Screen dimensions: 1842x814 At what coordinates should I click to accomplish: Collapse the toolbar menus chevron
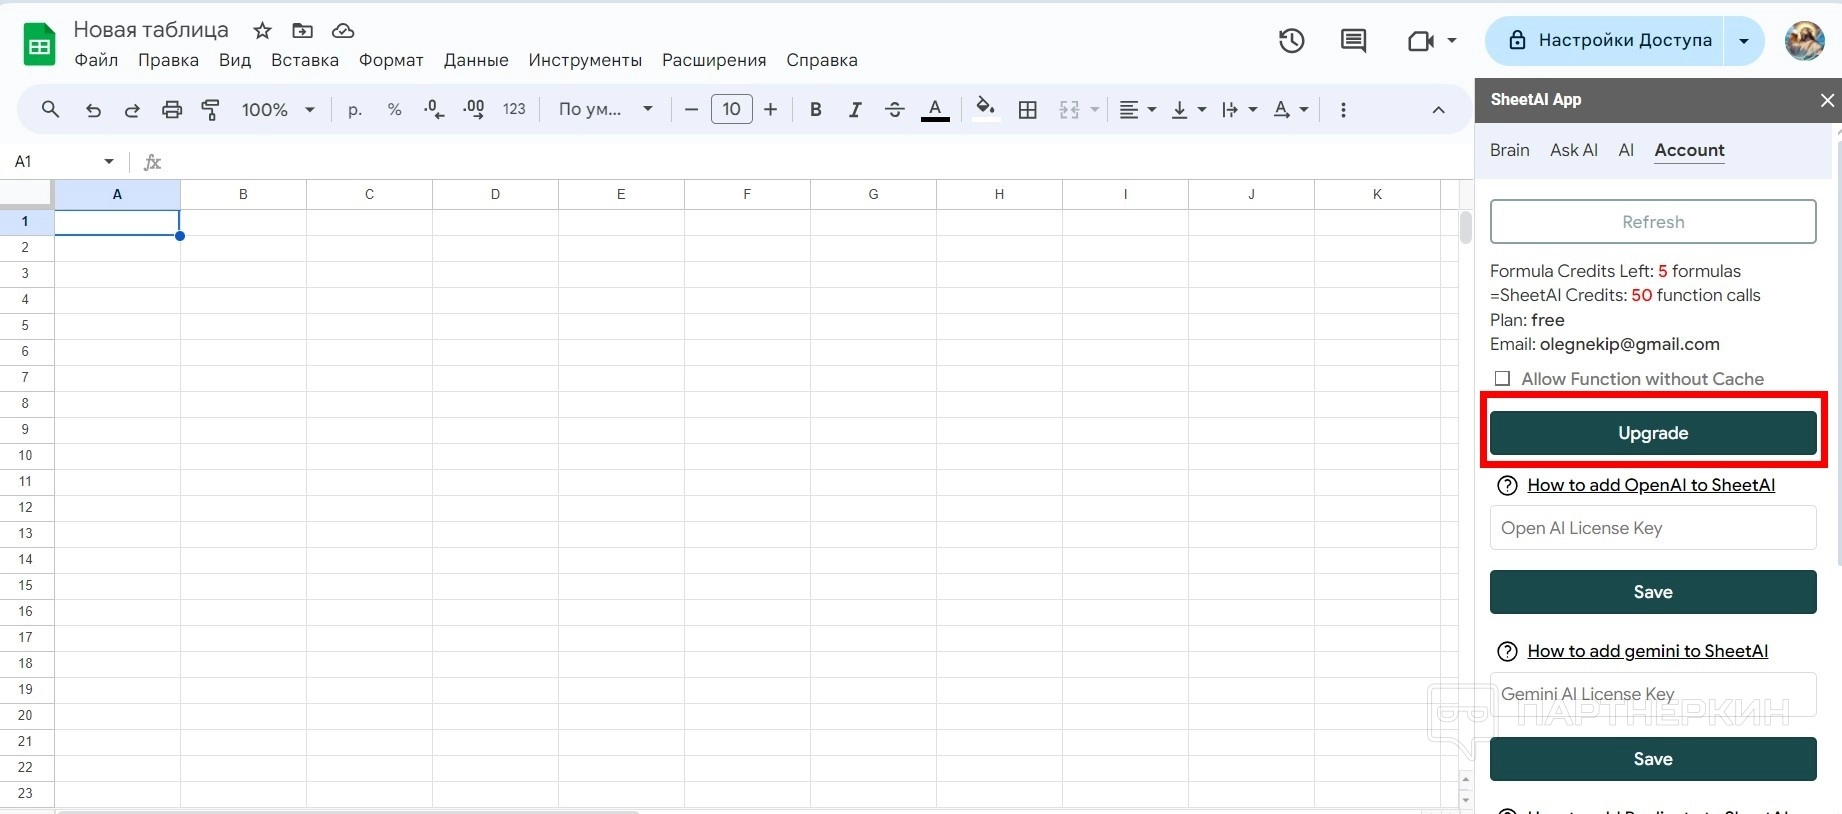[1438, 110]
